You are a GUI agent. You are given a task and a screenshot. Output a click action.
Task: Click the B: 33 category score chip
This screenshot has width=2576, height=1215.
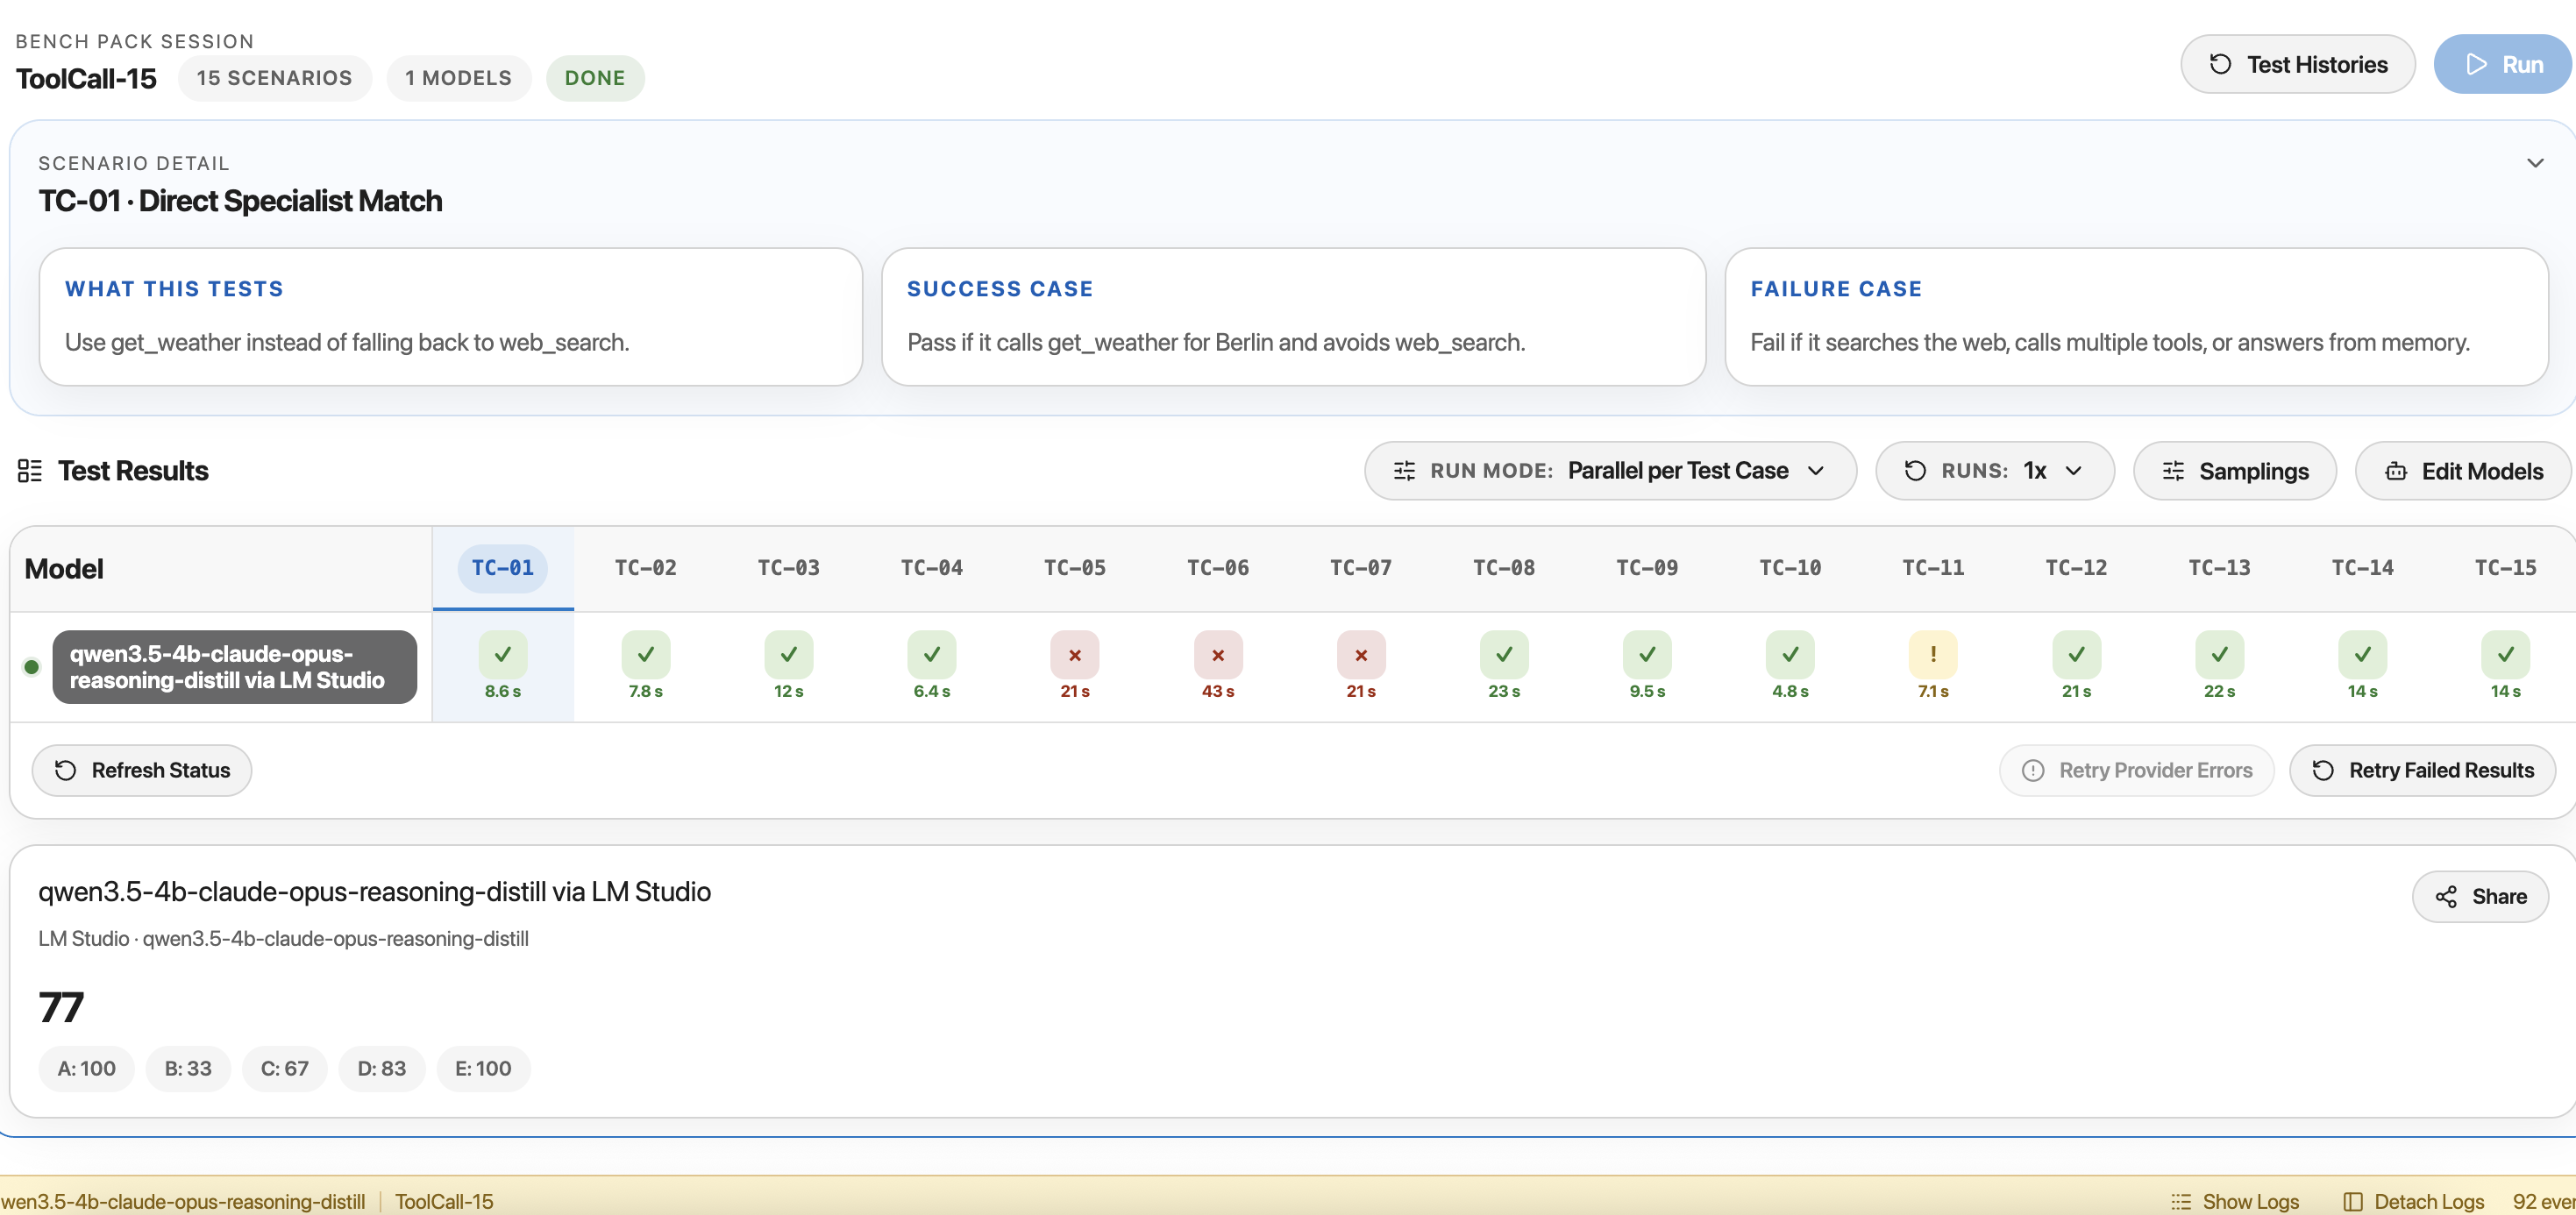[188, 1069]
